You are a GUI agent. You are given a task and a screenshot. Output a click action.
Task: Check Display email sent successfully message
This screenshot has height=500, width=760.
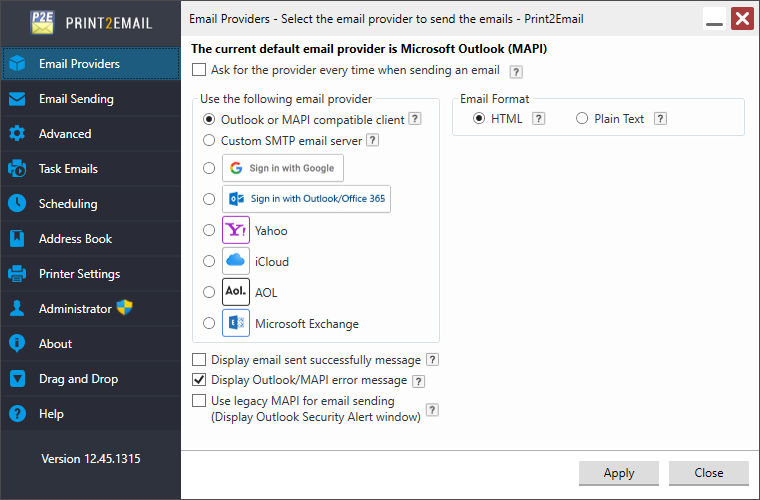point(199,360)
